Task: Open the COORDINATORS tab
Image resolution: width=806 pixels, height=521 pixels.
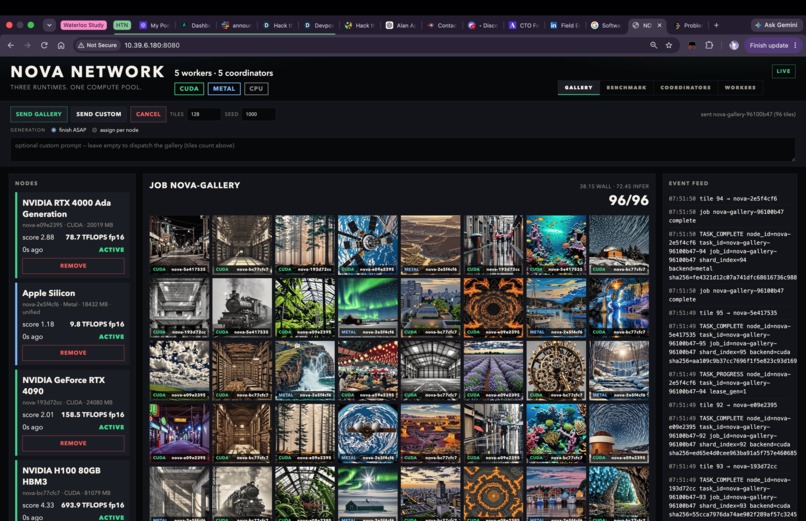Action: coord(685,87)
